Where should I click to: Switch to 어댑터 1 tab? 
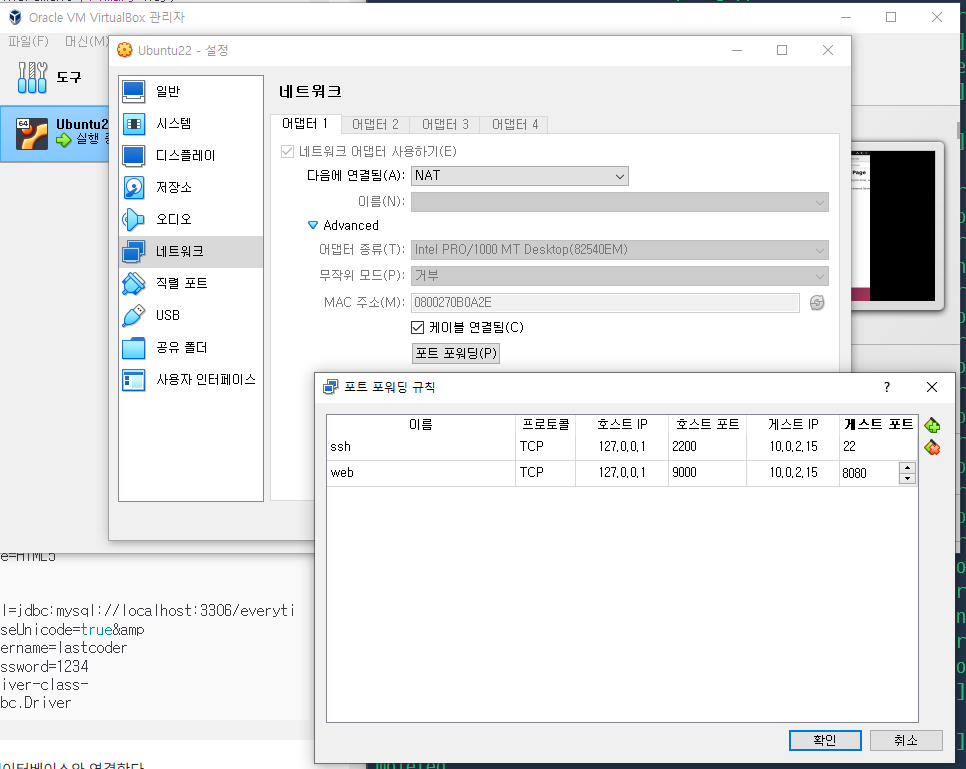305,124
